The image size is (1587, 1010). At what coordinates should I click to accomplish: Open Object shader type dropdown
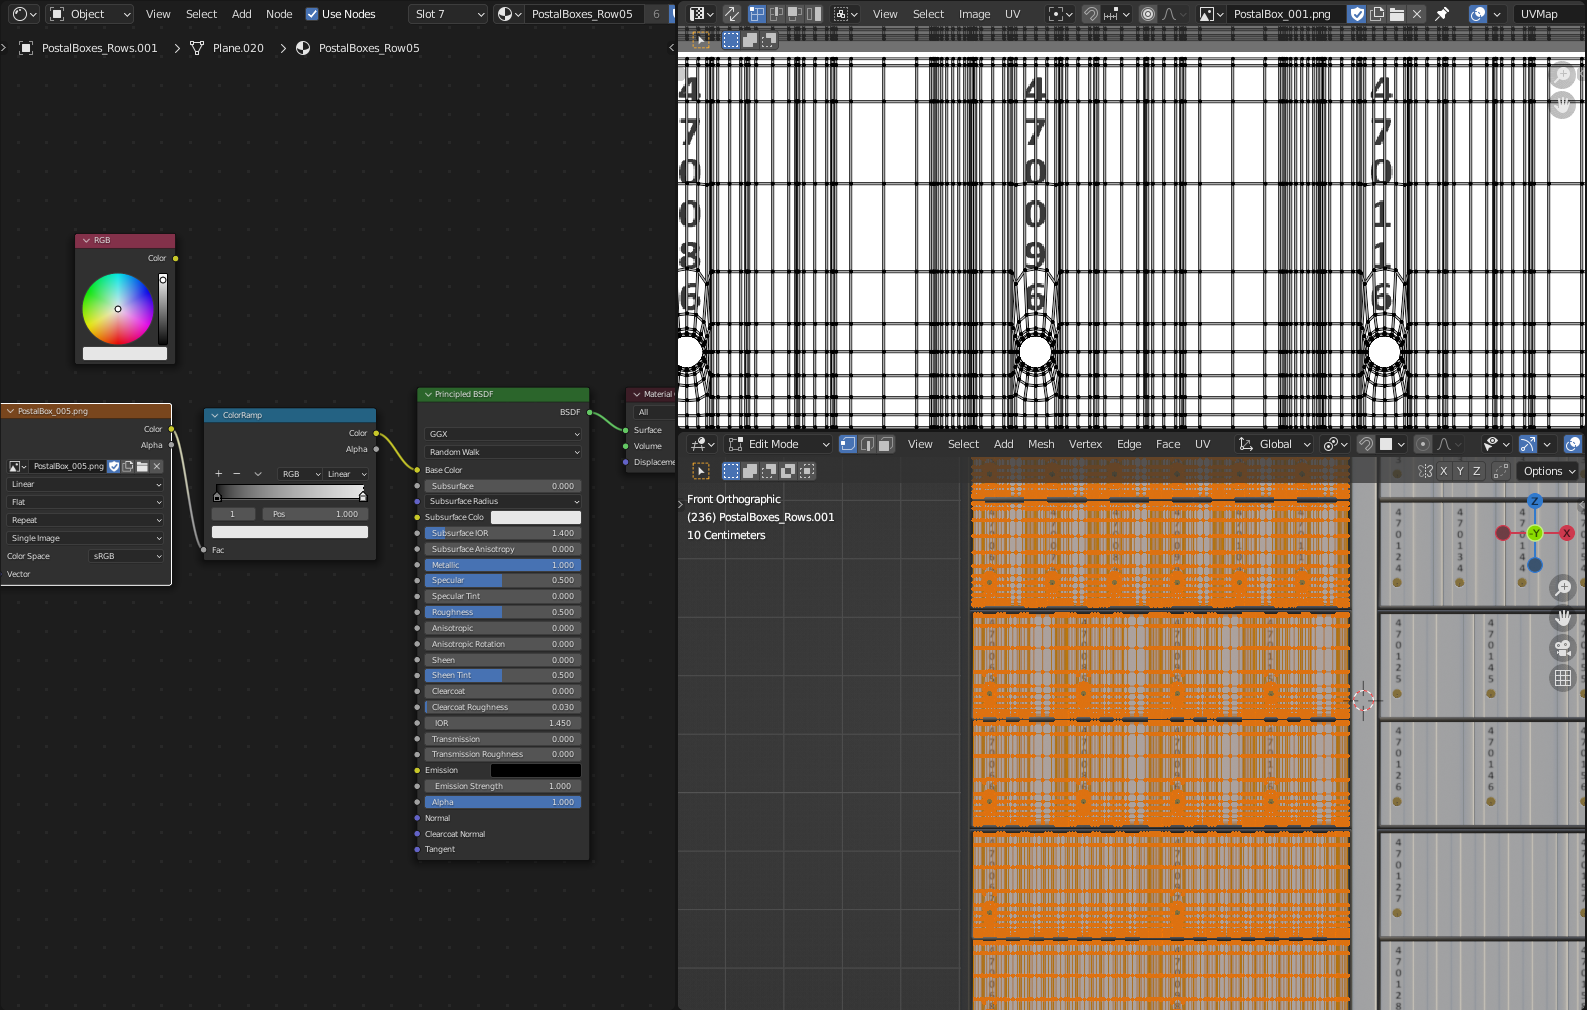(x=90, y=14)
